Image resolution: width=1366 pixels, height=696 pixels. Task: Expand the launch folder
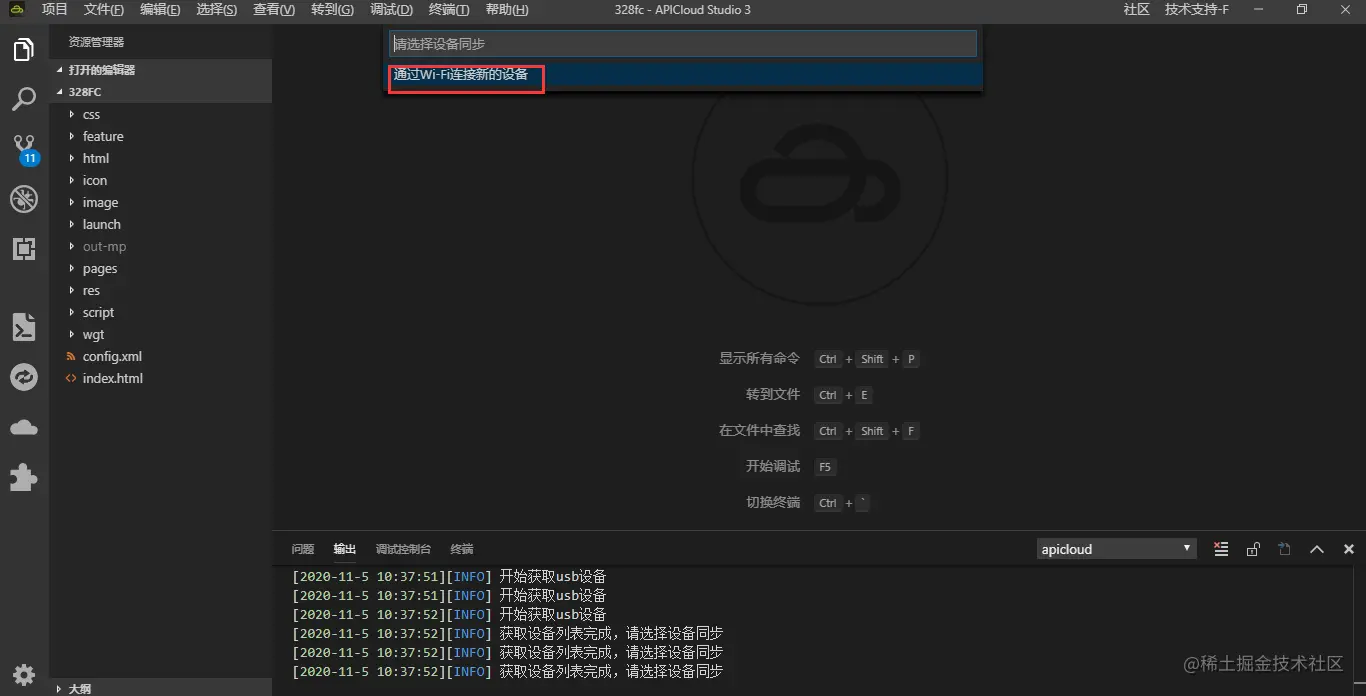160,224
